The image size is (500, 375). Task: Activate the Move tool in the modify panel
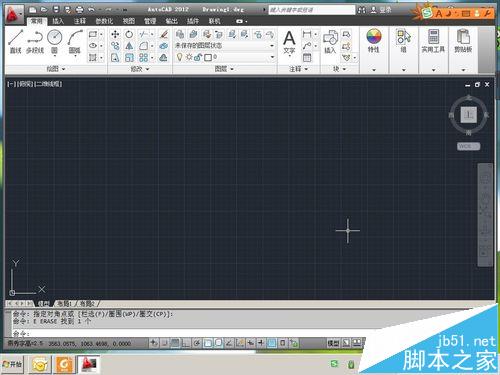pos(115,34)
